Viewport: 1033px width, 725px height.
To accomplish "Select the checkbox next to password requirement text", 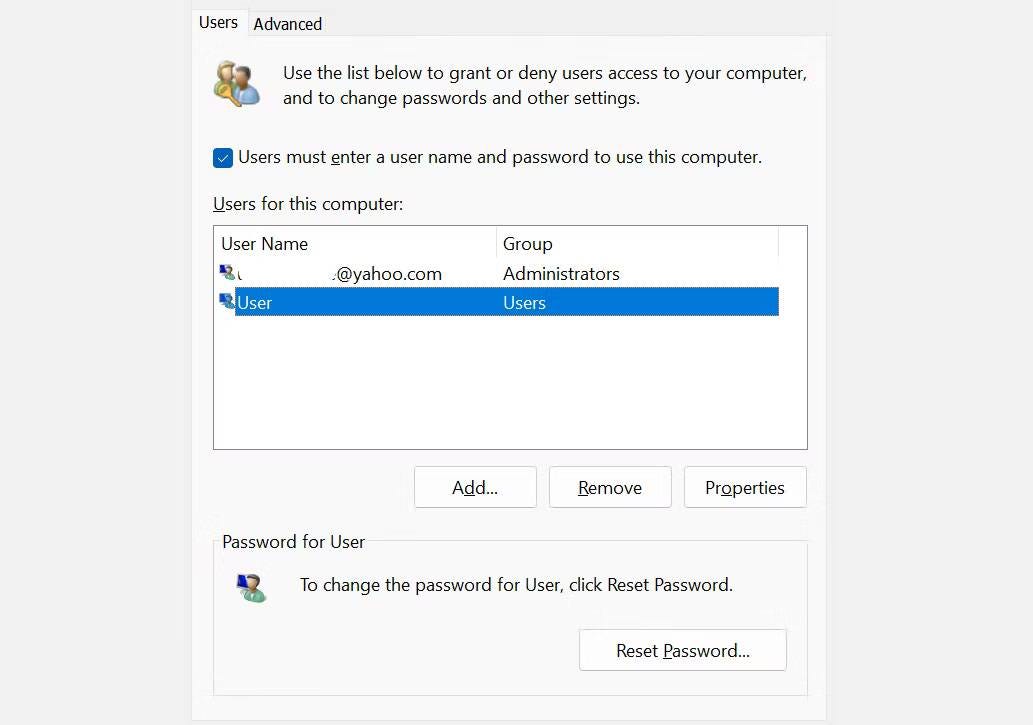I will (x=222, y=157).
